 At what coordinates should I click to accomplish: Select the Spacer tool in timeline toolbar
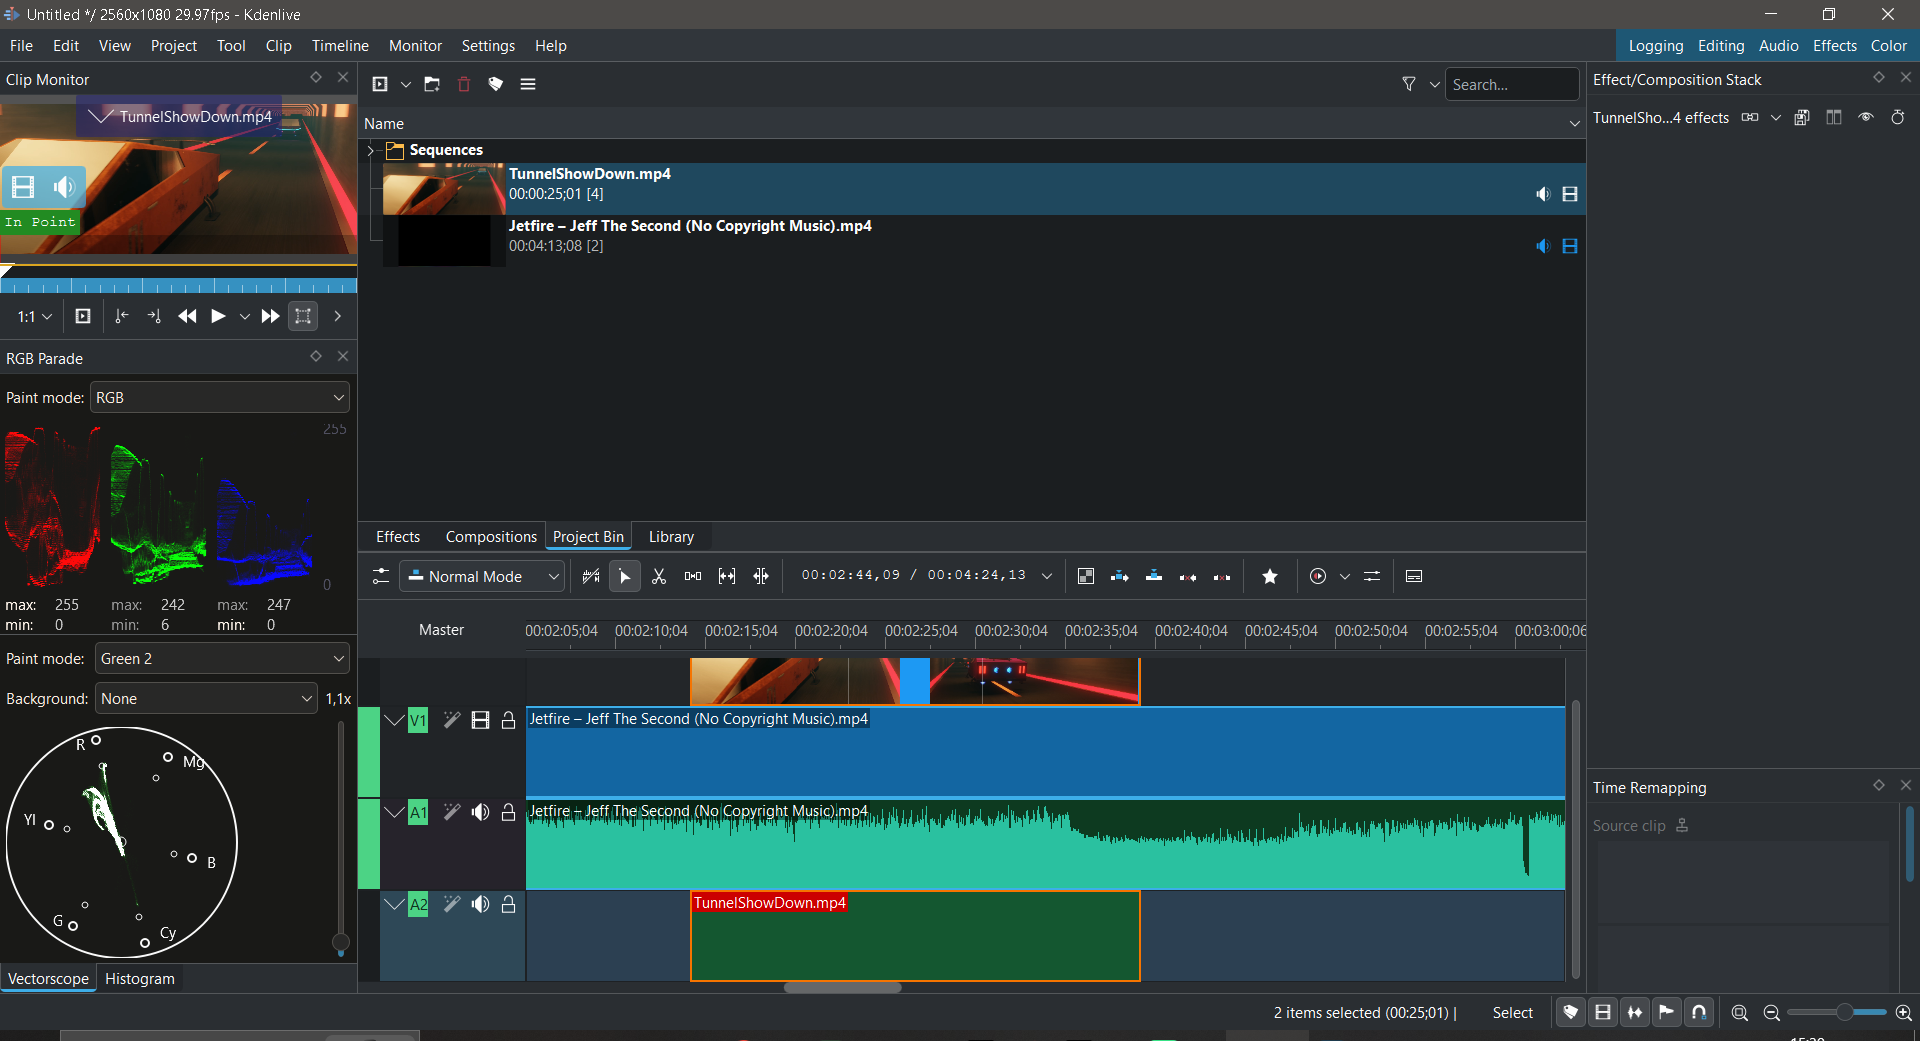[693, 576]
